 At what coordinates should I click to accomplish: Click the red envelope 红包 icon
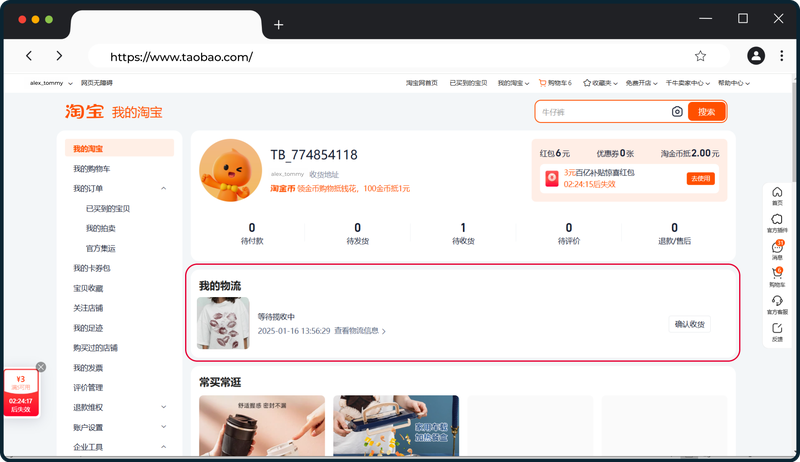coord(552,178)
